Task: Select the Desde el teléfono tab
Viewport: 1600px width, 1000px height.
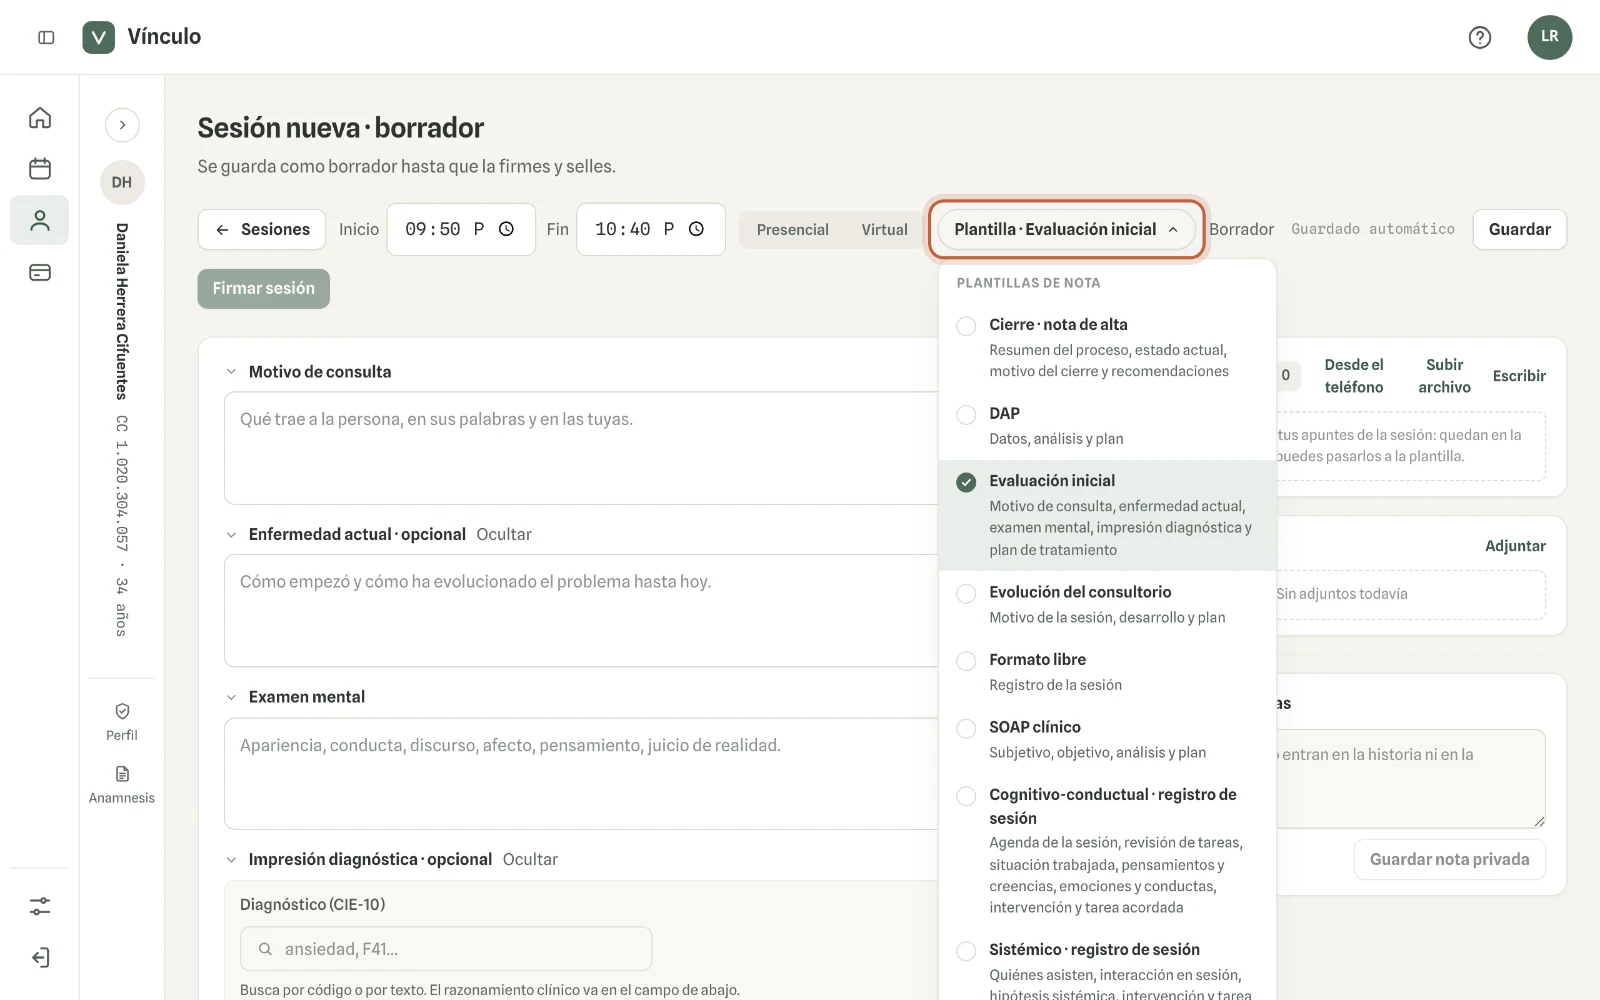Action: [1354, 376]
